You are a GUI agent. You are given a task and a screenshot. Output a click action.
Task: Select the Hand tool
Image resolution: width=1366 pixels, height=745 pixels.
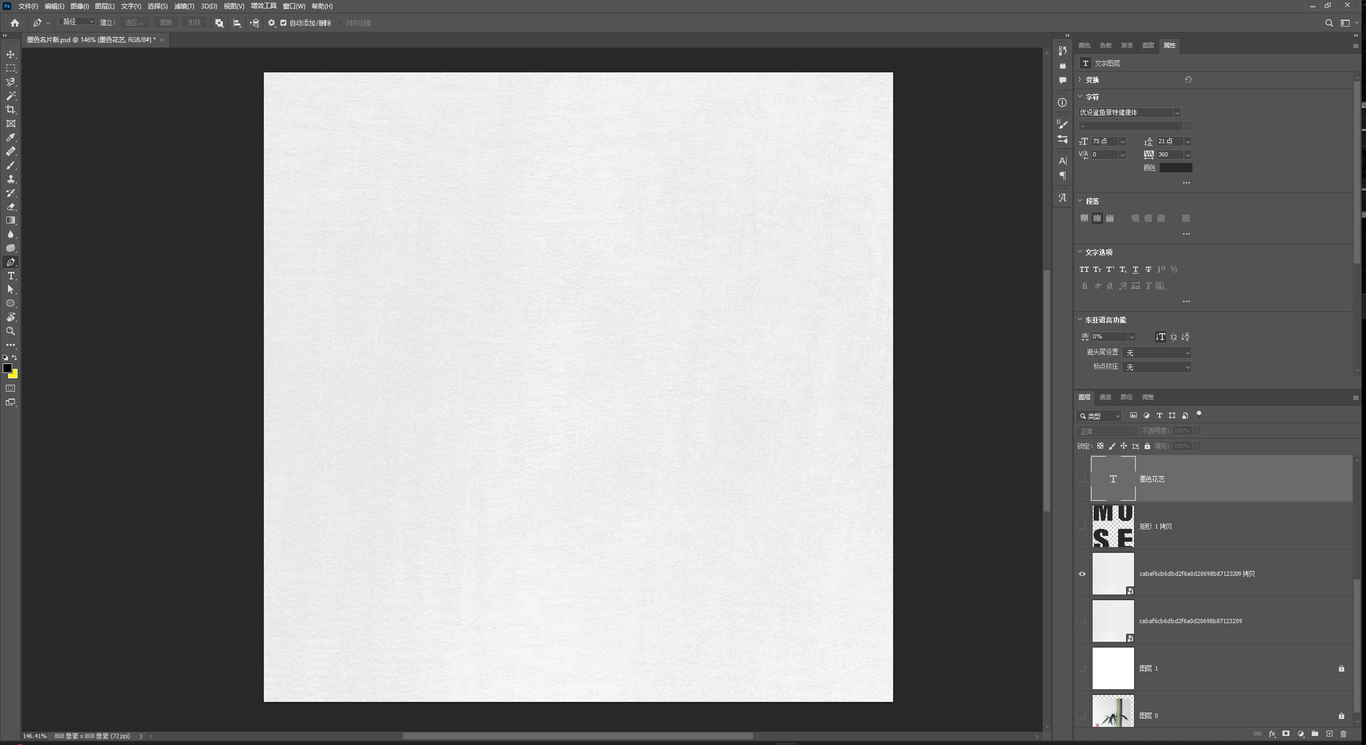point(11,317)
